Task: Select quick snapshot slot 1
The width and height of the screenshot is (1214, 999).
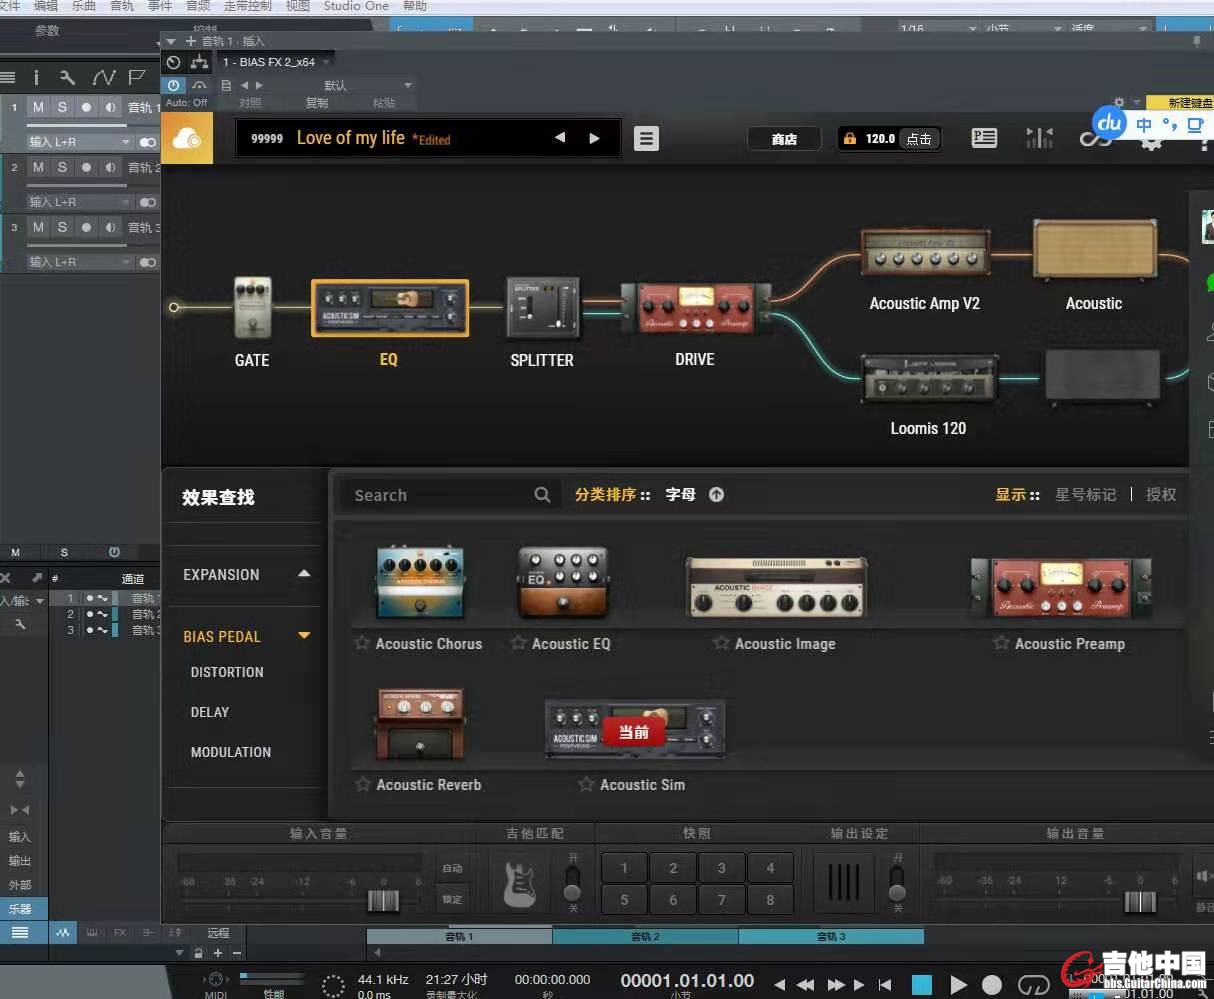Action: pos(624,868)
